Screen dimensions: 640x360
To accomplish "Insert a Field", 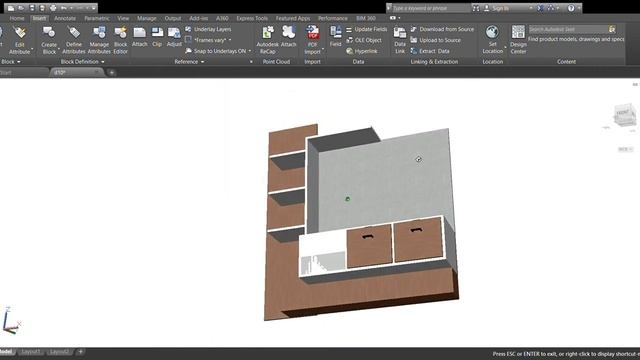I will point(336,37).
